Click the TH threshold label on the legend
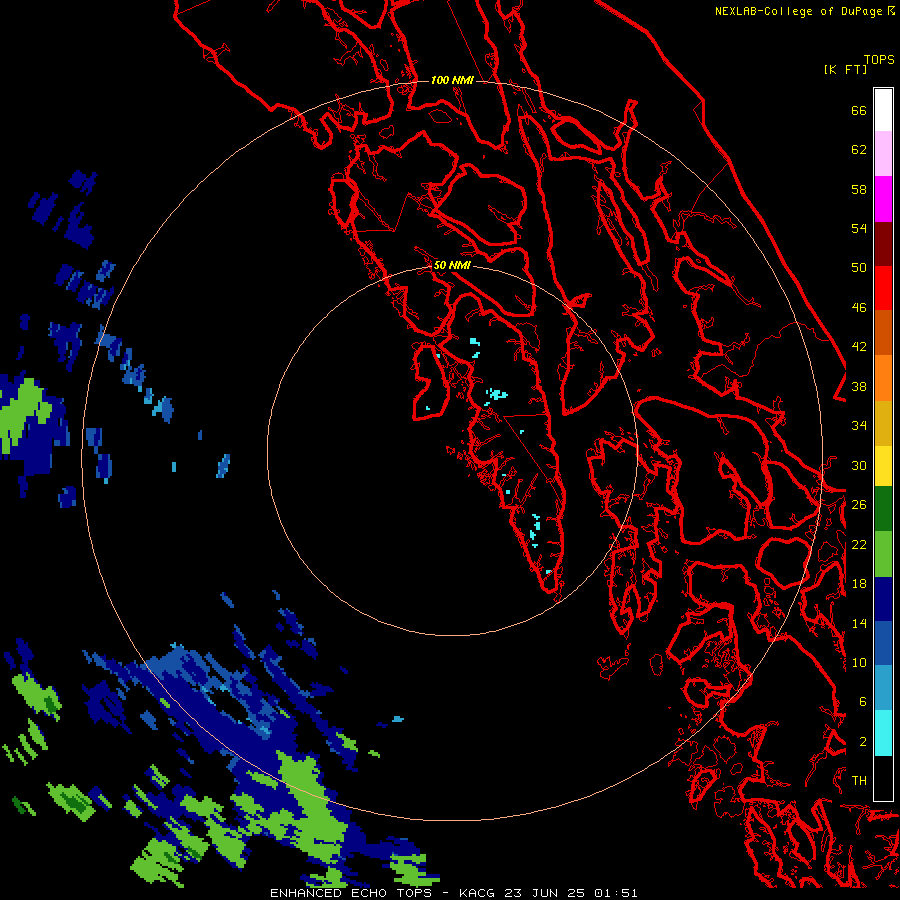The image size is (900, 900). 859,781
